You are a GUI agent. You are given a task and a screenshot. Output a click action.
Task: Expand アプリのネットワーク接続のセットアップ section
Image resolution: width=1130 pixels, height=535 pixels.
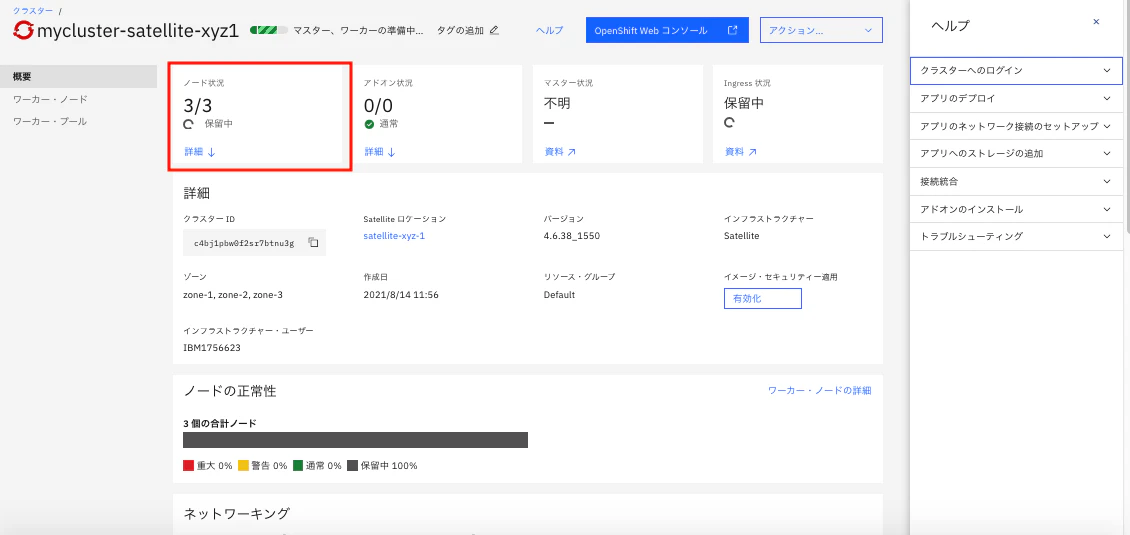pyautogui.click(x=1016, y=126)
